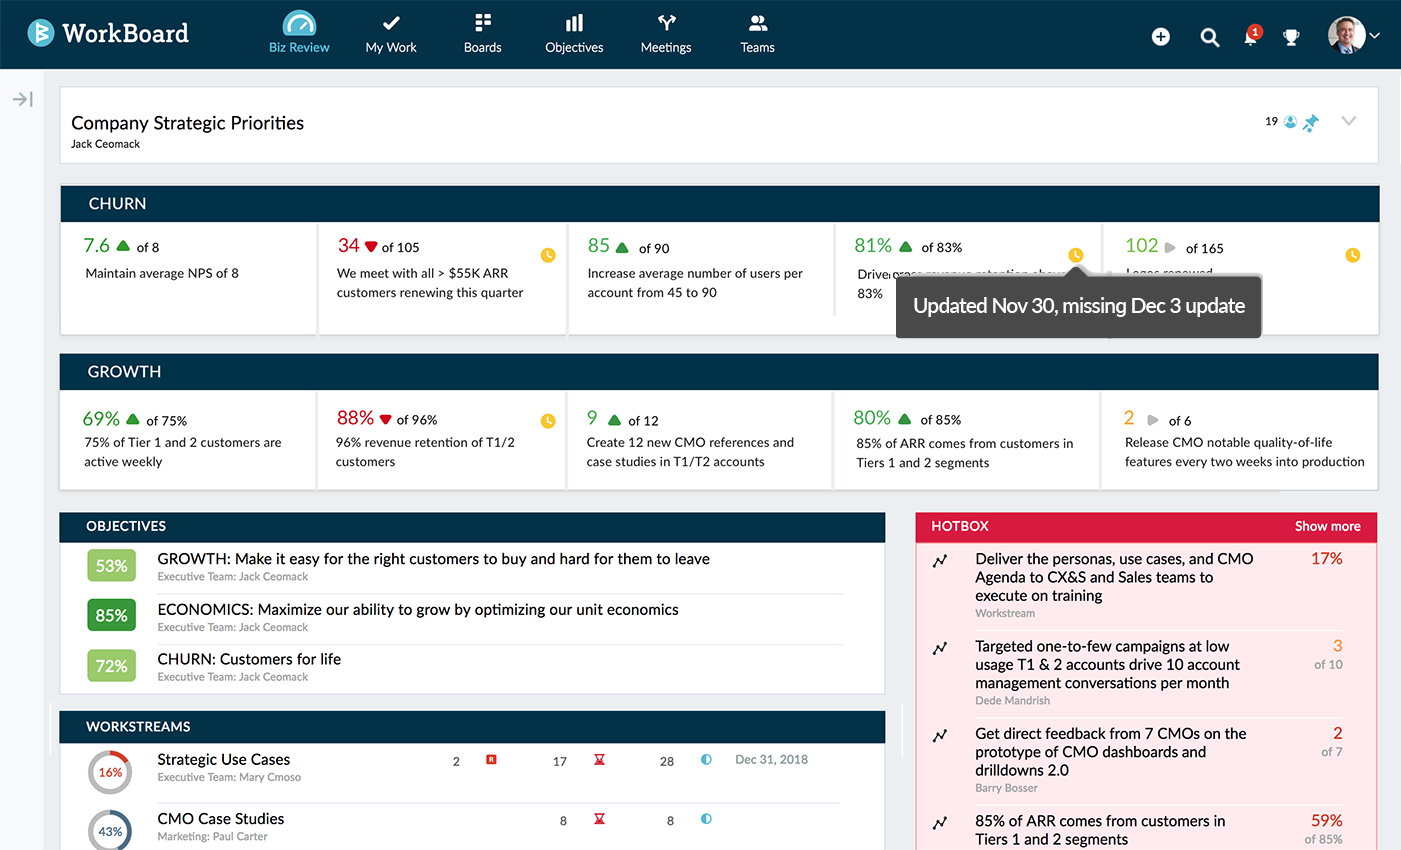Screen dimensions: 1401x850
Task: Click hourglass icon in CMO Case Studies row
Action: coord(599,819)
